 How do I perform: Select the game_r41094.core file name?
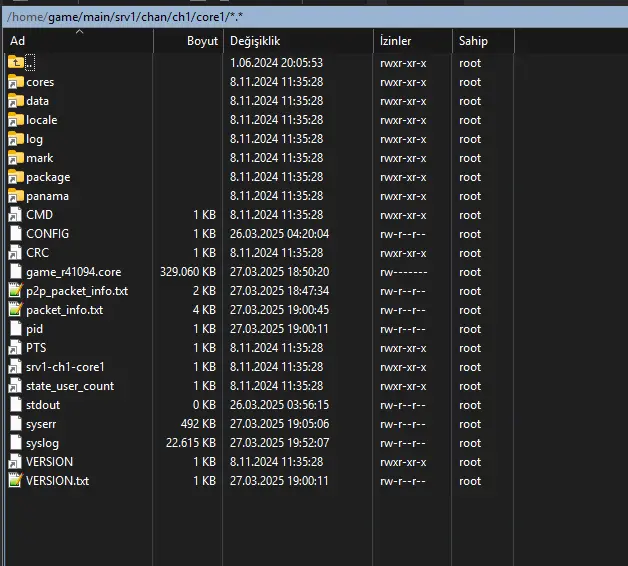(74, 272)
